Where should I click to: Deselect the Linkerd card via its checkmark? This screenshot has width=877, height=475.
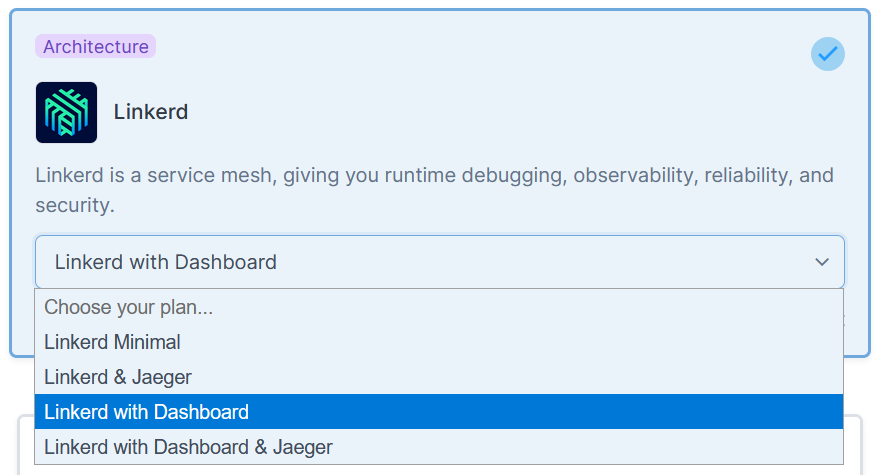pos(828,54)
